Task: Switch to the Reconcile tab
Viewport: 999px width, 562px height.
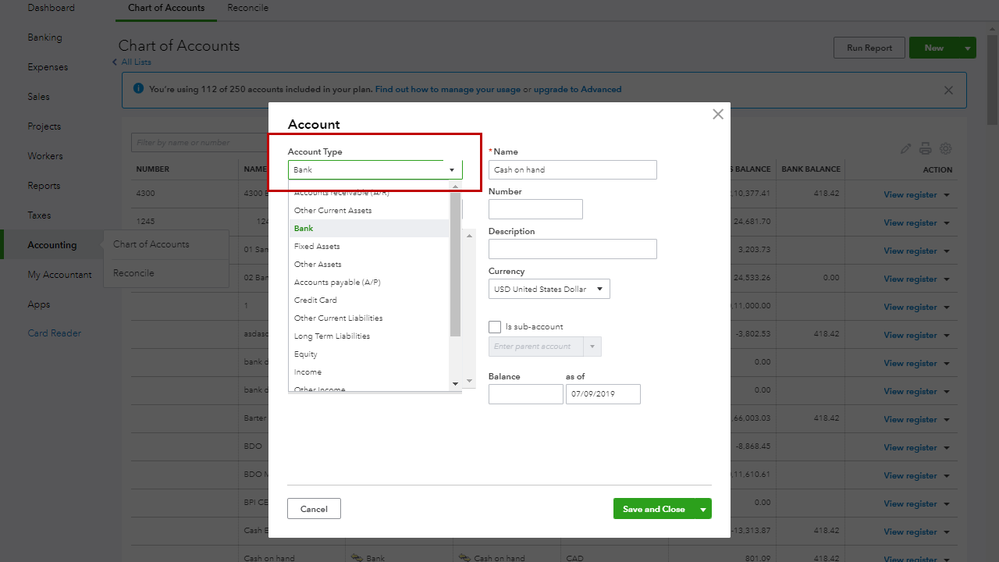Action: pyautogui.click(x=247, y=8)
